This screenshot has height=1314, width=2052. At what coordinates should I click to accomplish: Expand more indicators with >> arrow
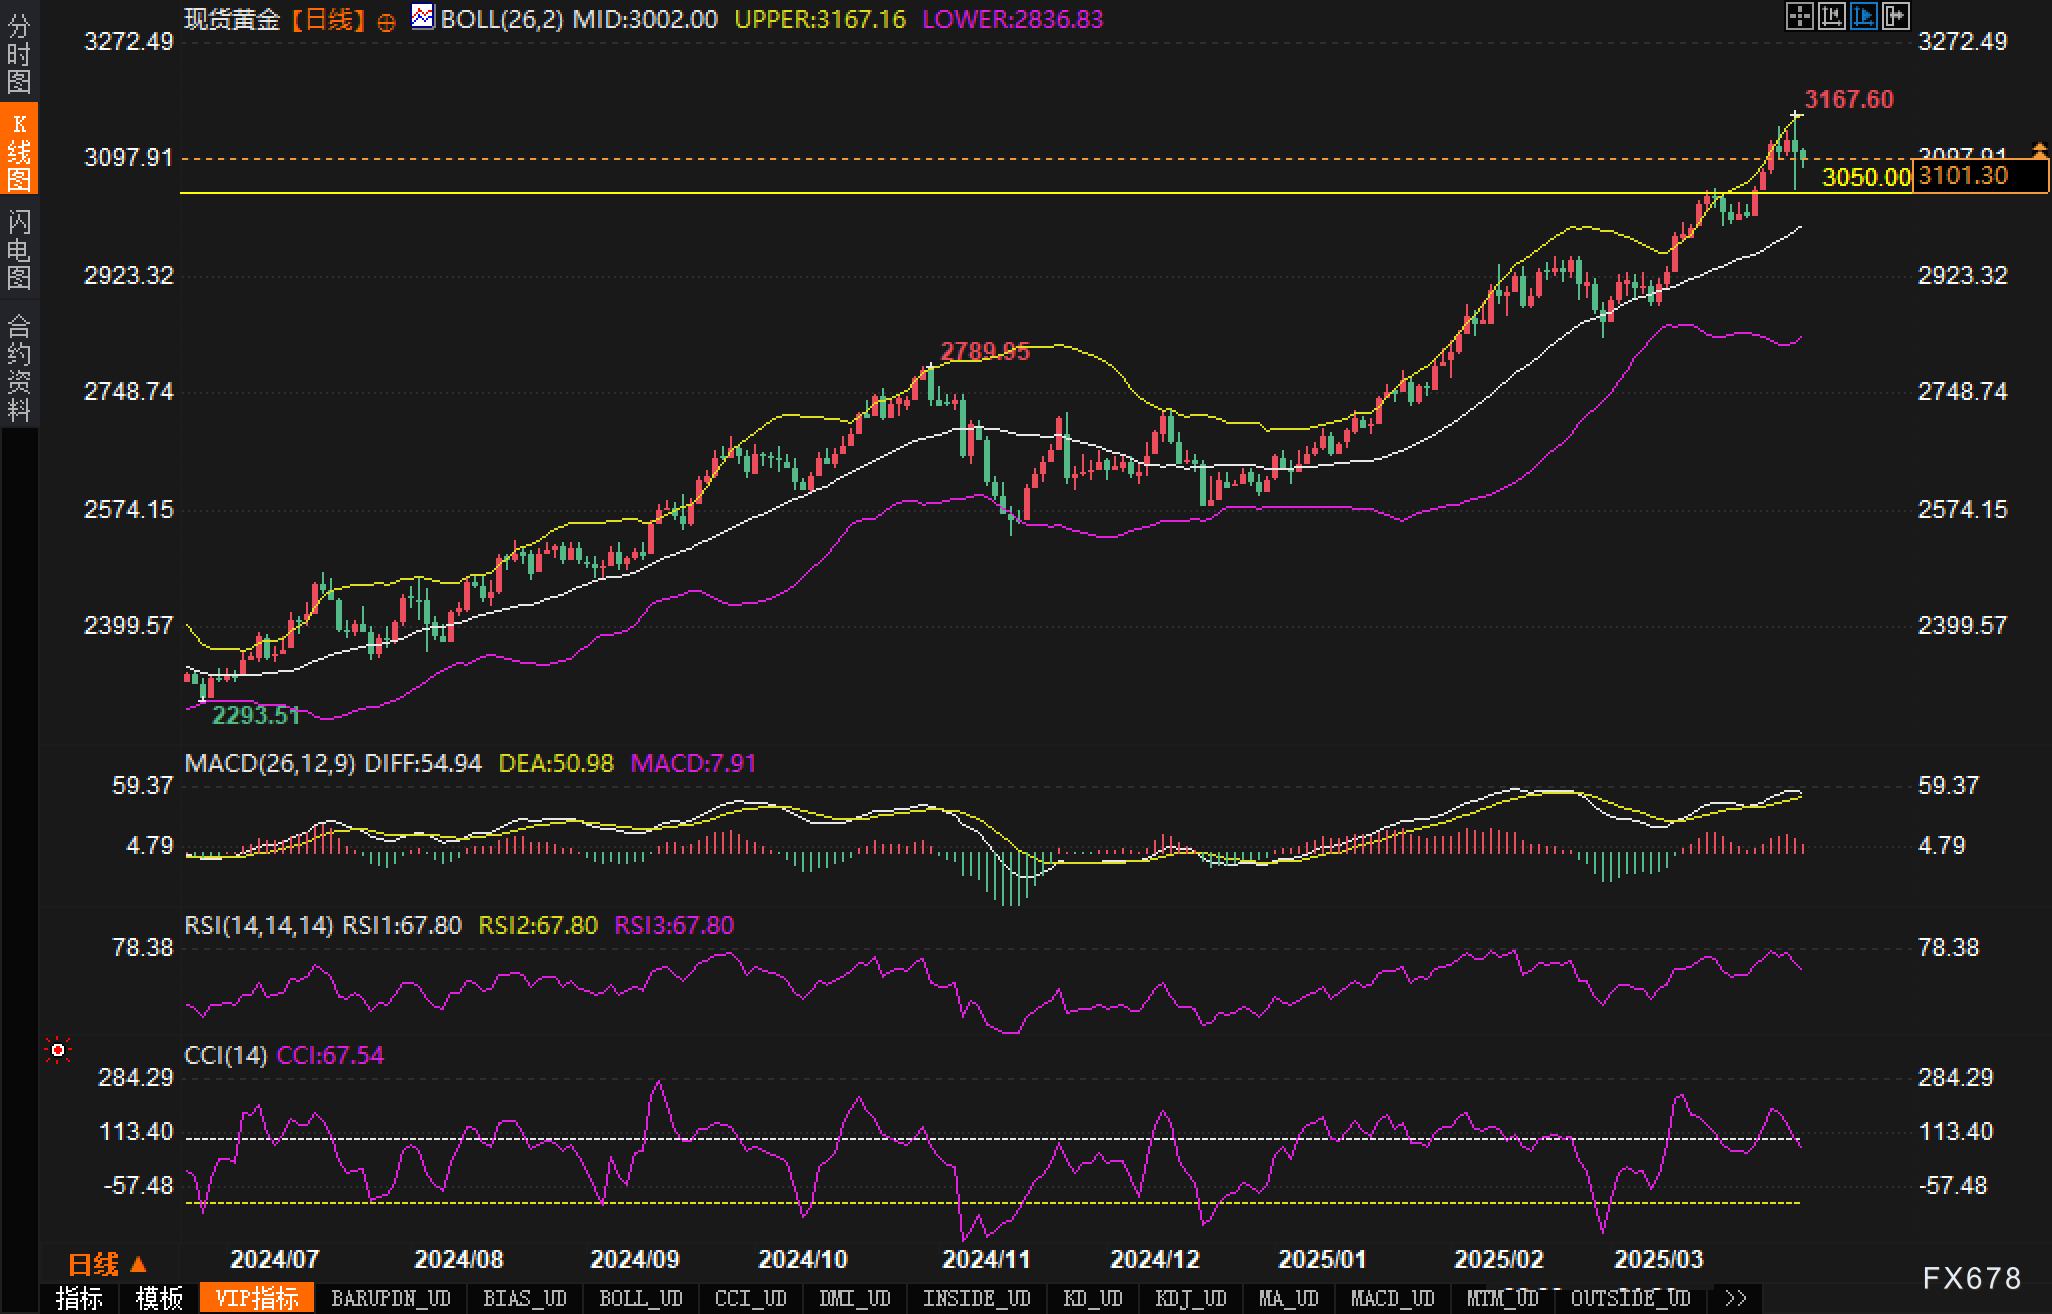click(1736, 1298)
